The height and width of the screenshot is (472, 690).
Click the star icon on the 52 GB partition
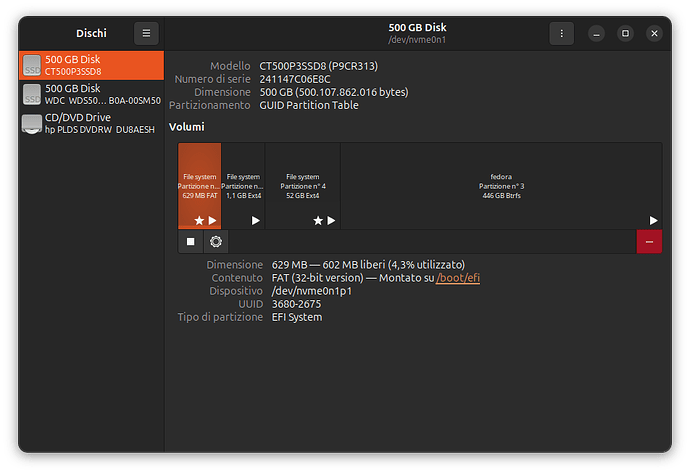point(318,220)
